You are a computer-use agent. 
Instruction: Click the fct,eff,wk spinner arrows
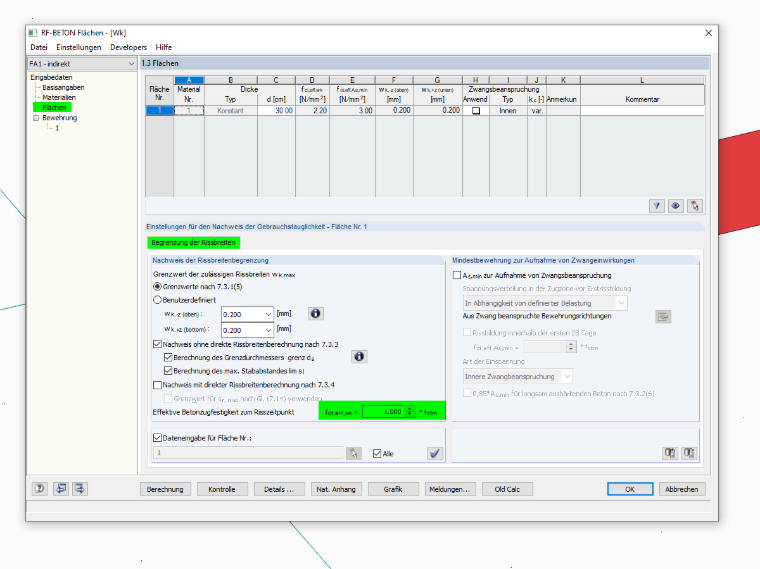[410, 411]
